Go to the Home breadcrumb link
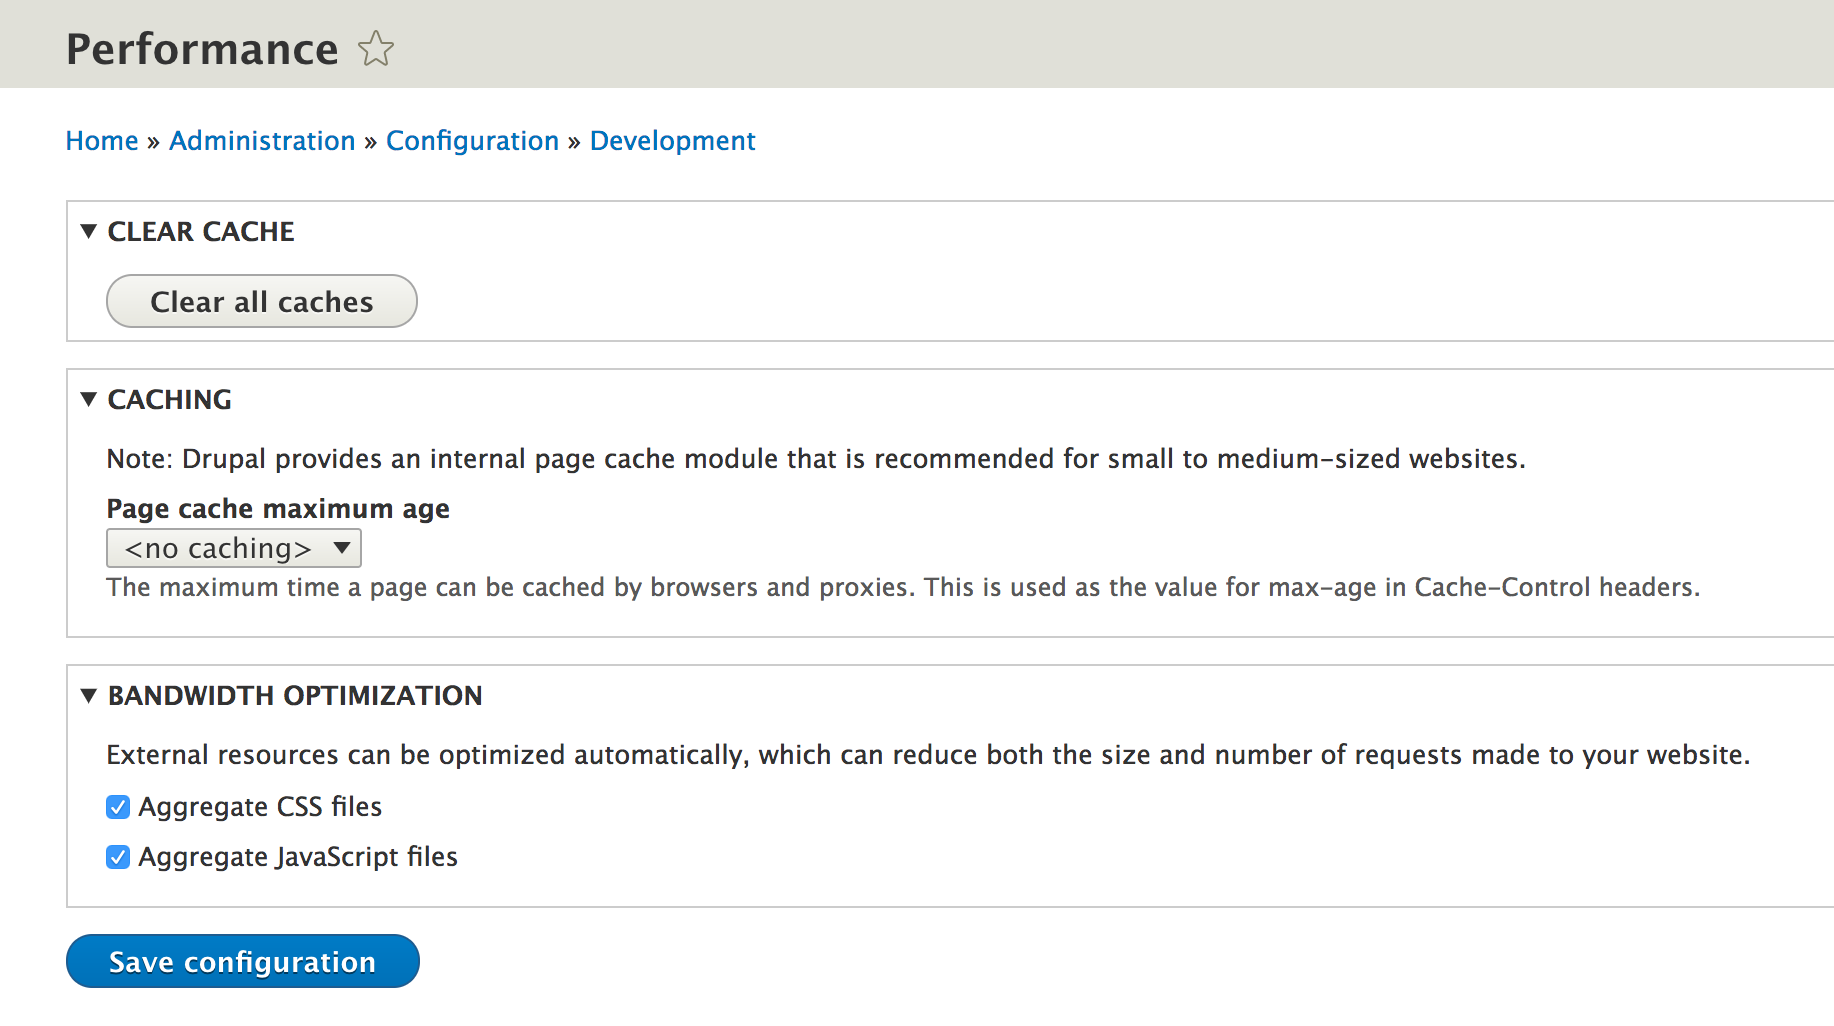The image size is (1834, 1026). 102,141
